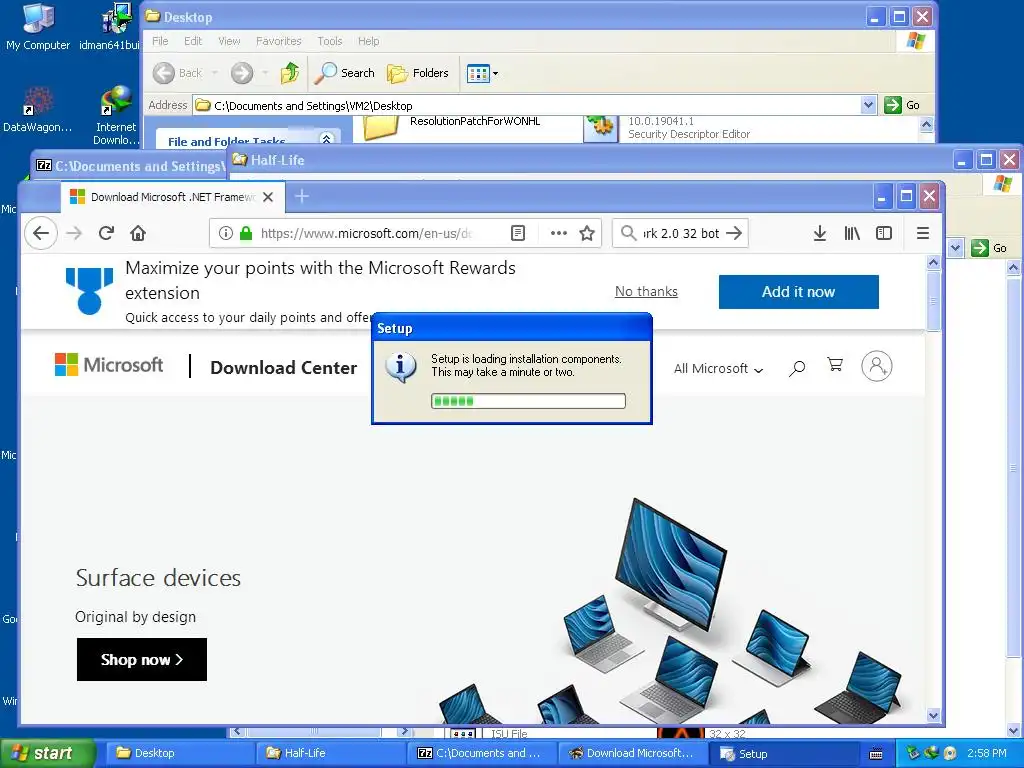Reload the Microsoft download page

point(106,233)
